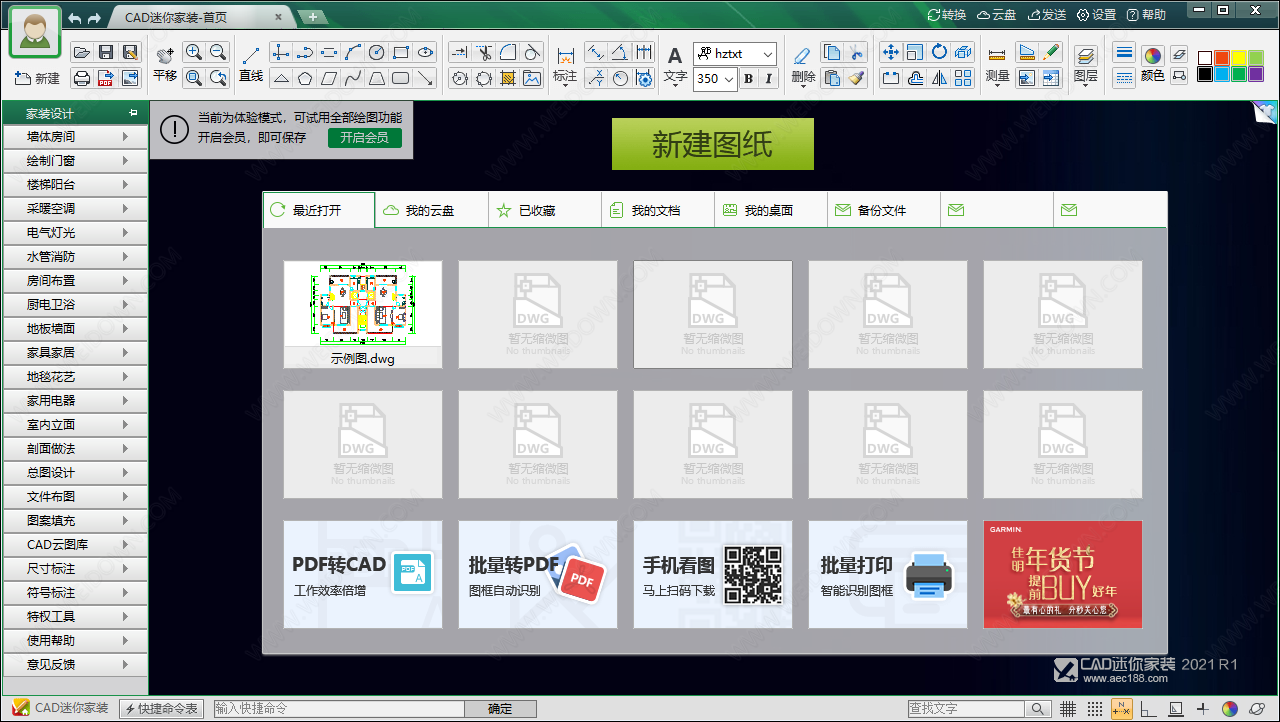Select the trim scissors tool
This screenshot has width=1280, height=722.
click(484, 52)
